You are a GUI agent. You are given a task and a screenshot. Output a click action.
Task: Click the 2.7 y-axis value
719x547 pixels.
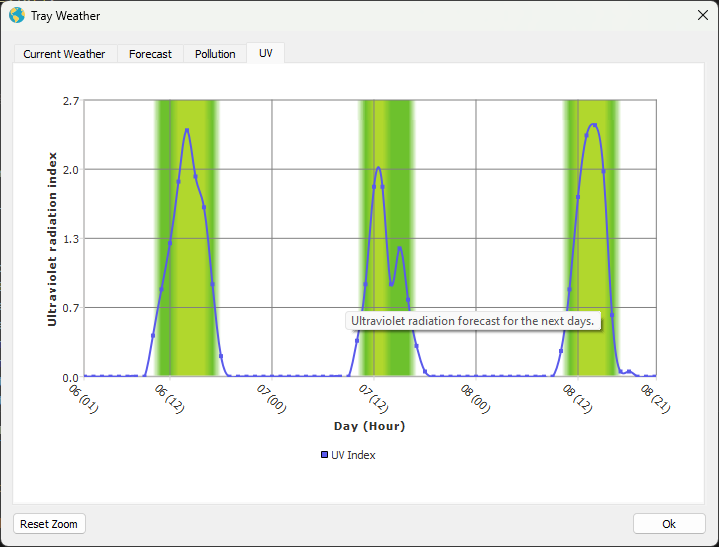(x=71, y=101)
